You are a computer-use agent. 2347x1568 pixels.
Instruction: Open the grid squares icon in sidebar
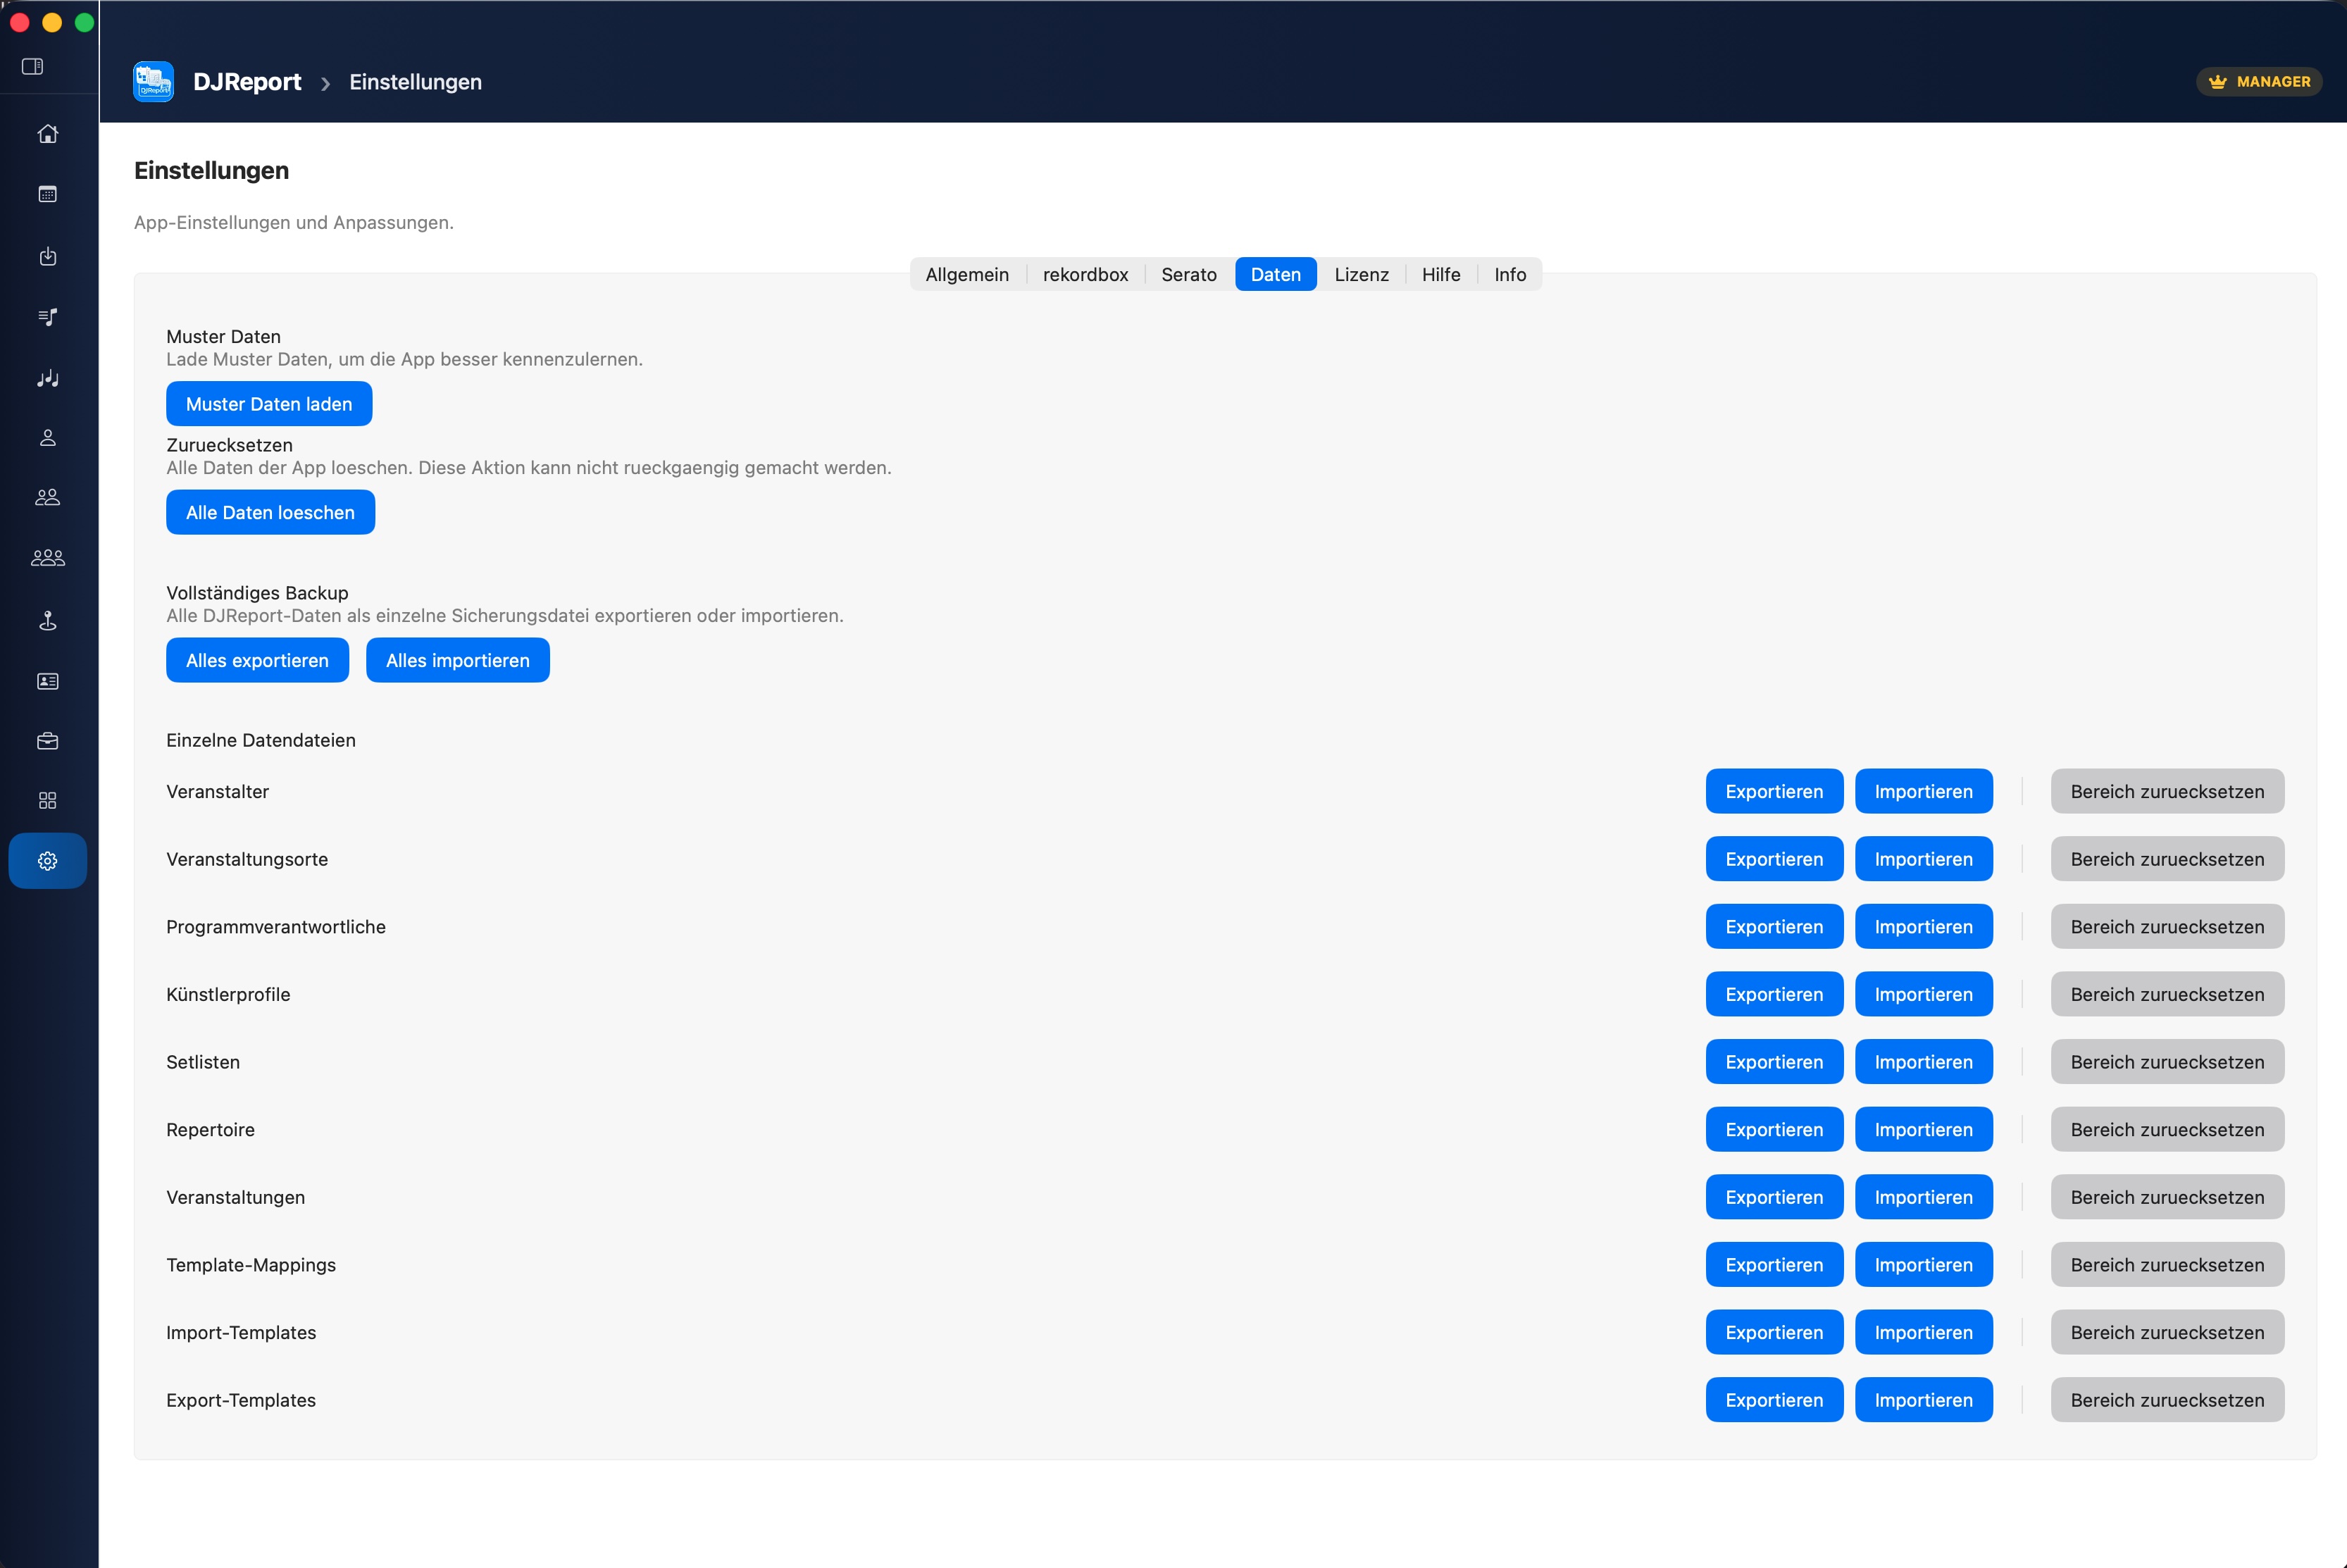tap(47, 800)
